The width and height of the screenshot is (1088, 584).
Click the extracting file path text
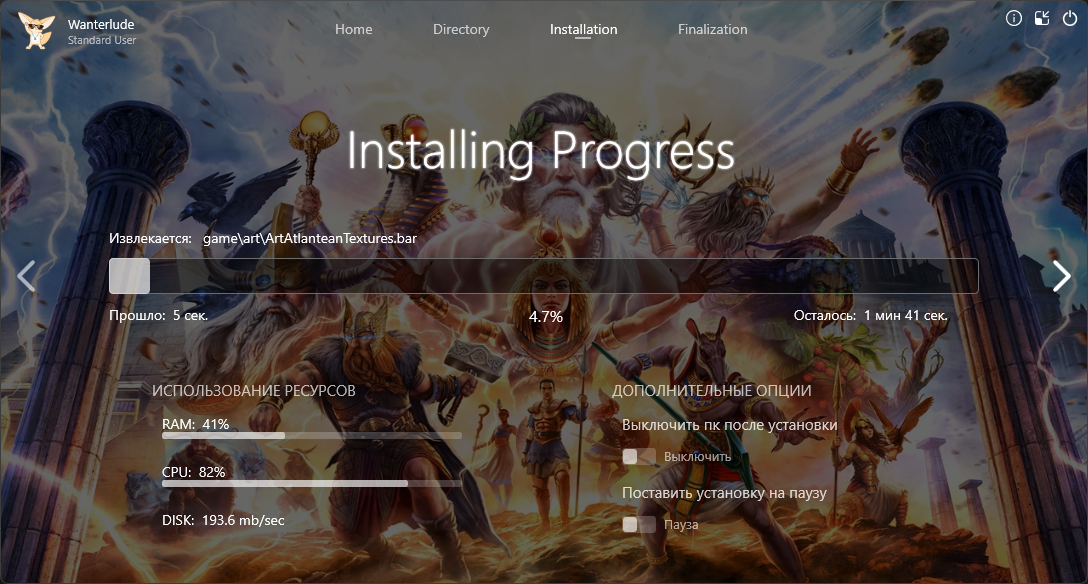[x=309, y=239]
